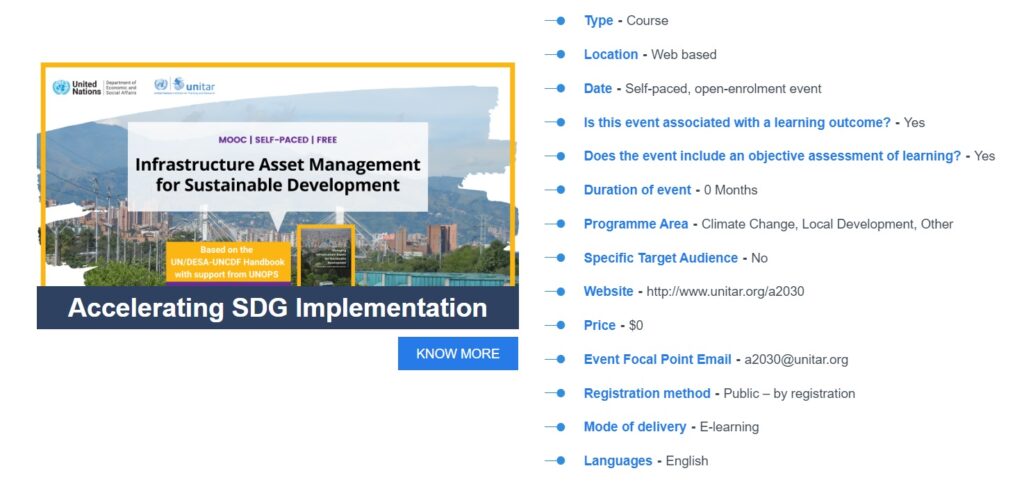Click the bullet marker beside Location
The height and width of the screenshot is (482, 1024).
pyautogui.click(x=560, y=54)
